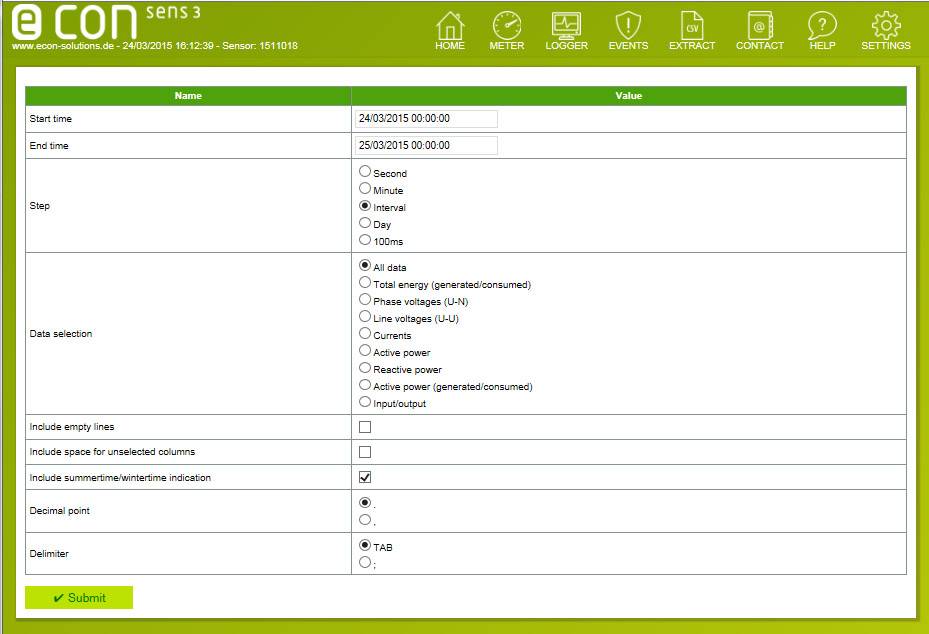Choose semicolon as the delimiter
Viewport: 929px width, 634px height.
click(365, 560)
